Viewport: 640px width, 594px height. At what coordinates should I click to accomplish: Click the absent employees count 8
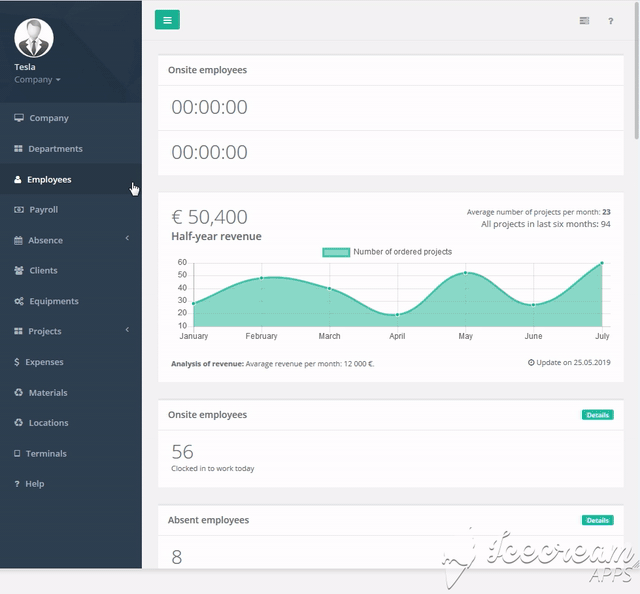pyautogui.click(x=177, y=557)
